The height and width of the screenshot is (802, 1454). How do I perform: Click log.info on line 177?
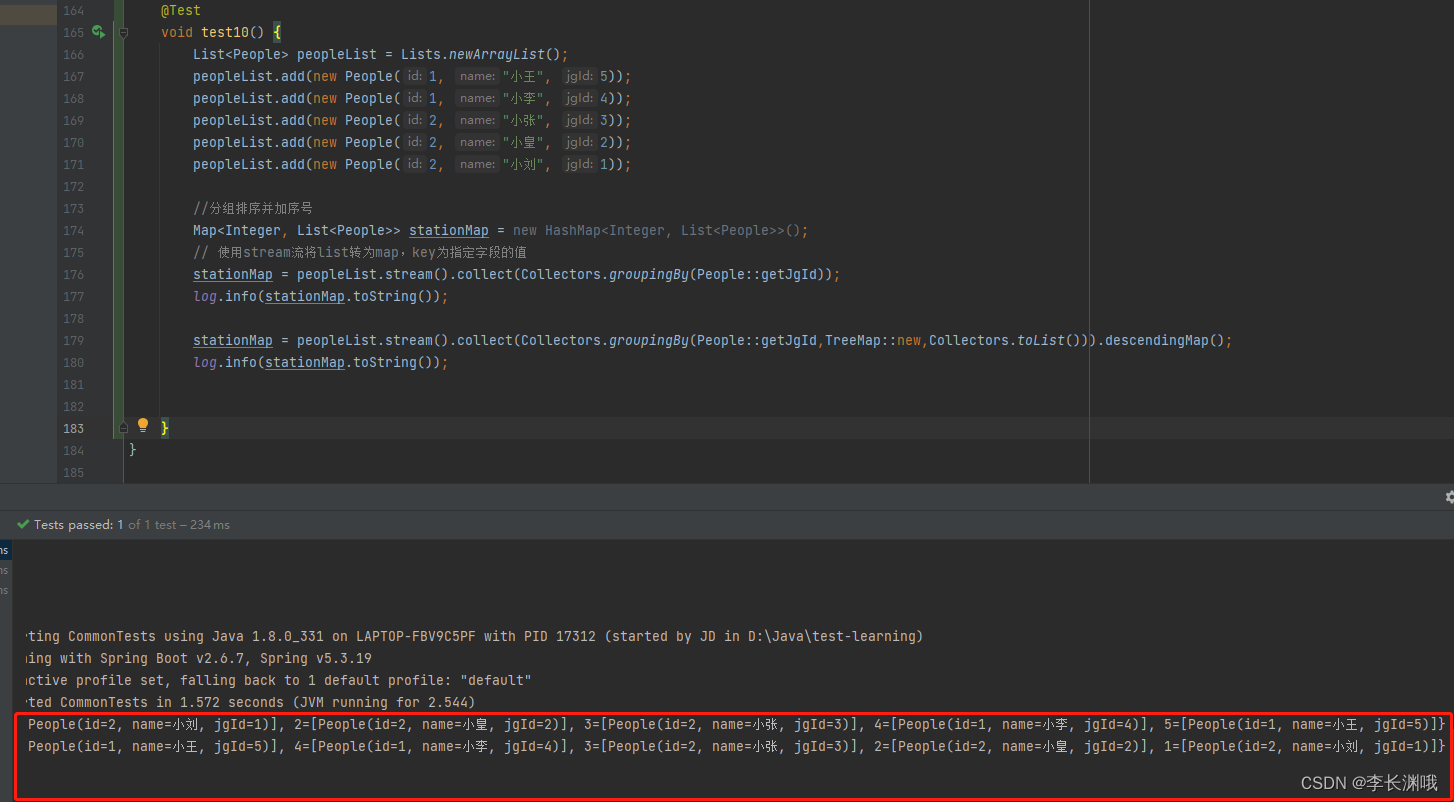pyautogui.click(x=225, y=296)
